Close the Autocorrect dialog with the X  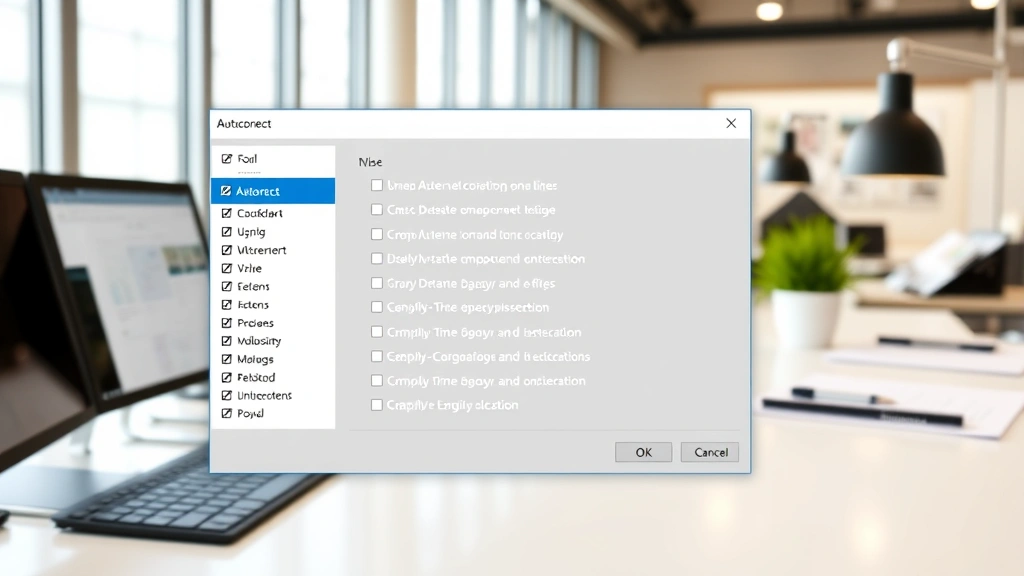click(x=731, y=123)
